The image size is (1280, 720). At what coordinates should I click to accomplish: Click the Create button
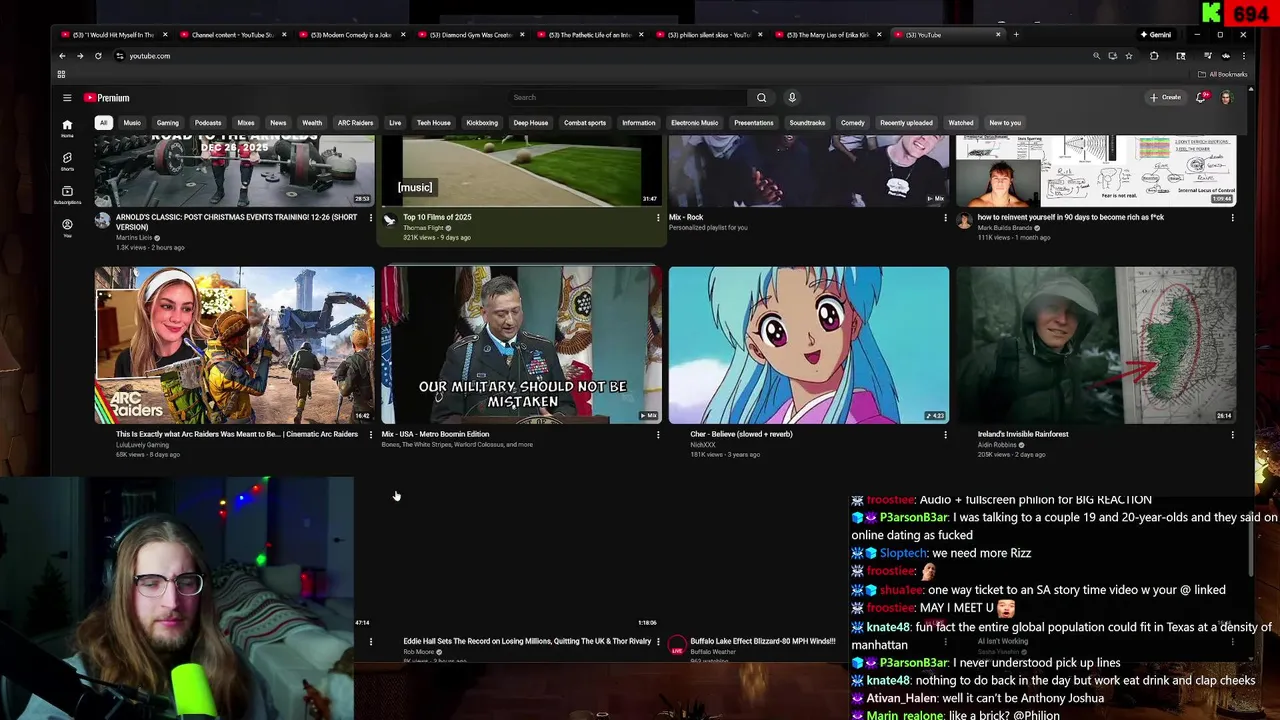coord(1165,98)
